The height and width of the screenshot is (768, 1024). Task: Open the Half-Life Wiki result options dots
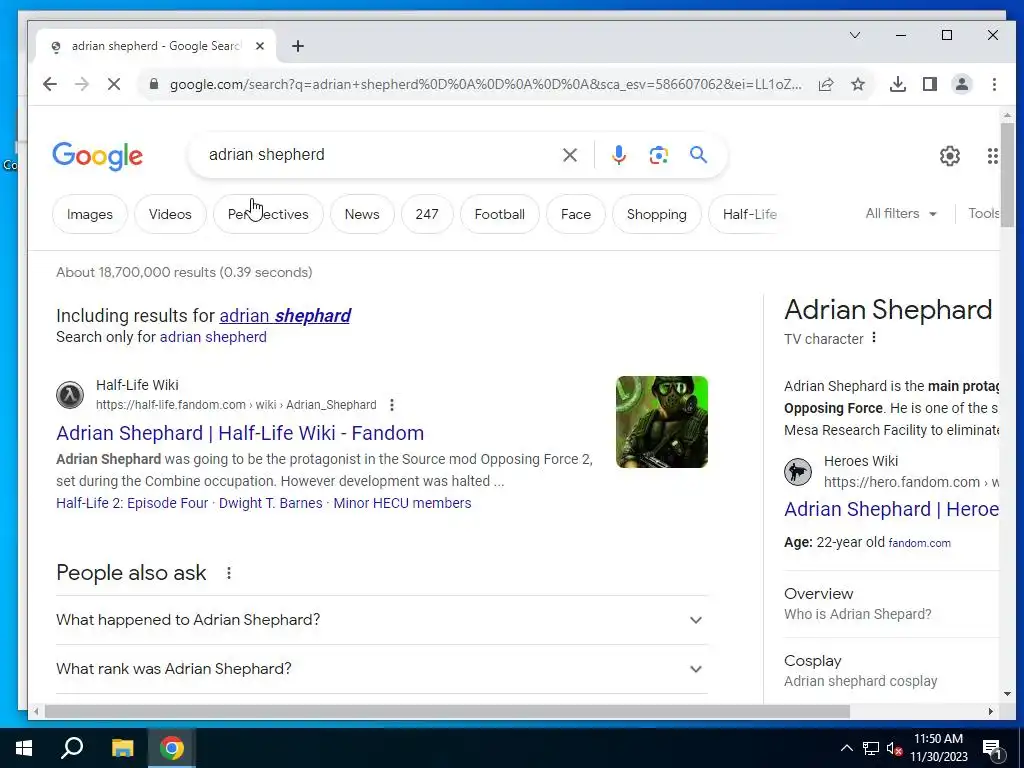click(x=392, y=405)
